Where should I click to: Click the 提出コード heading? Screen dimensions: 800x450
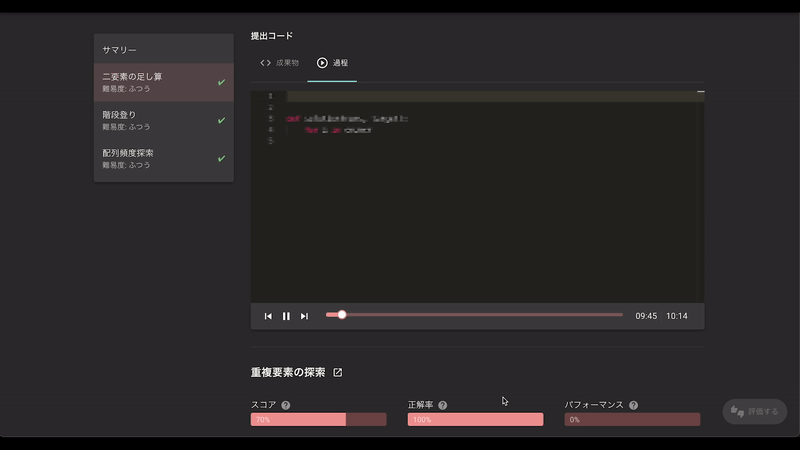click(272, 36)
